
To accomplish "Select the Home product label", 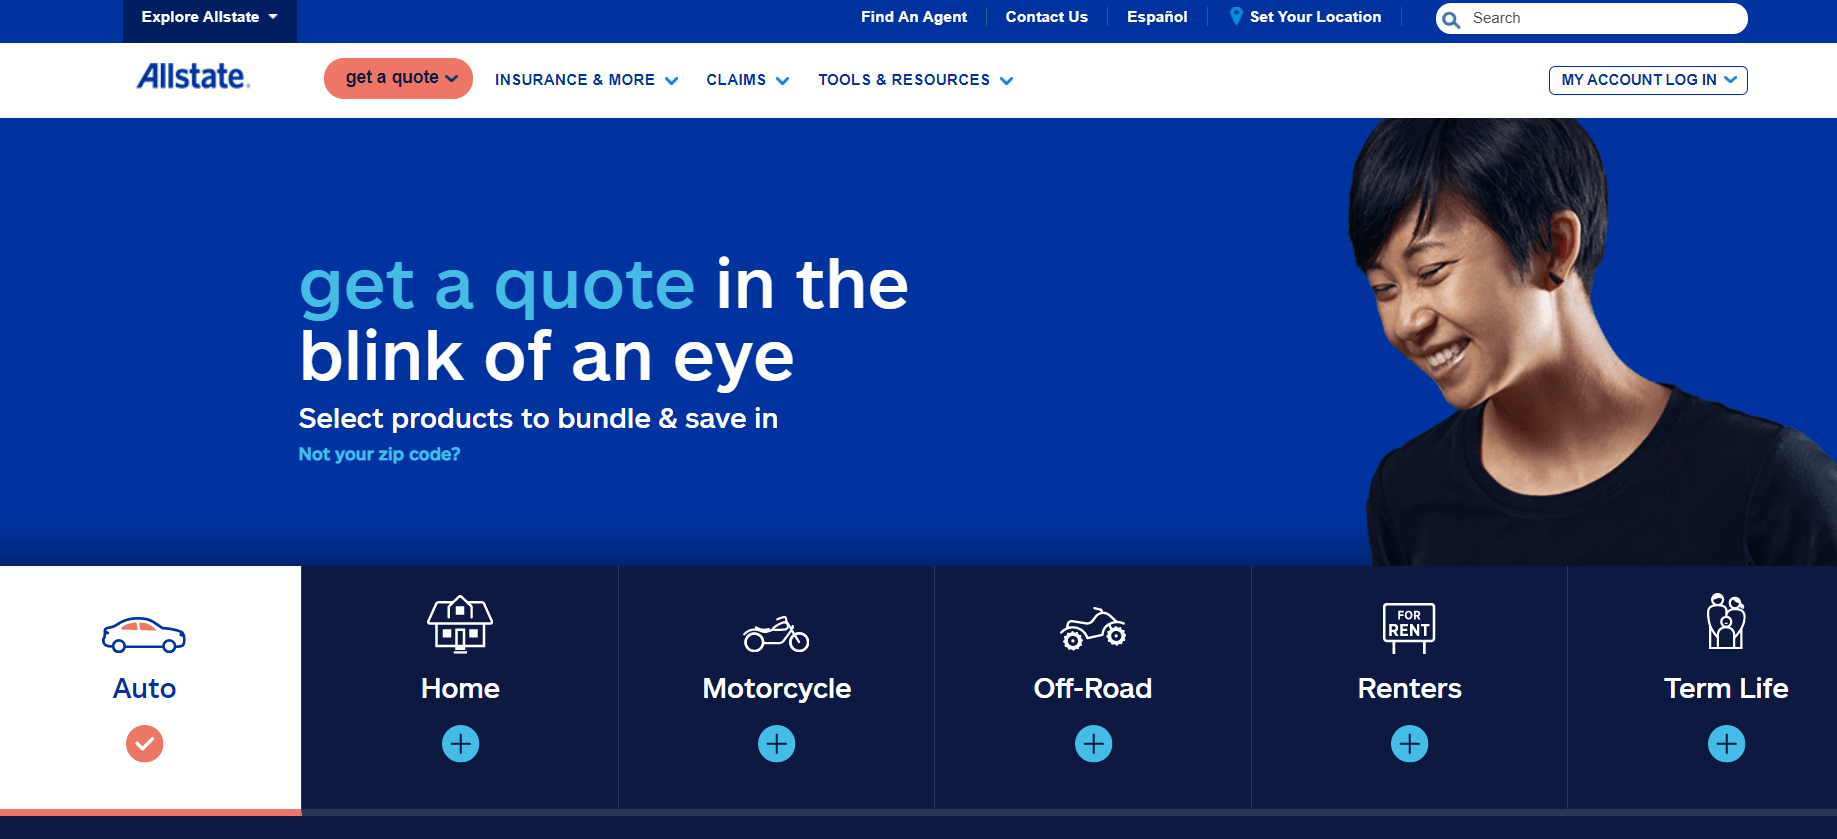I will (x=460, y=688).
